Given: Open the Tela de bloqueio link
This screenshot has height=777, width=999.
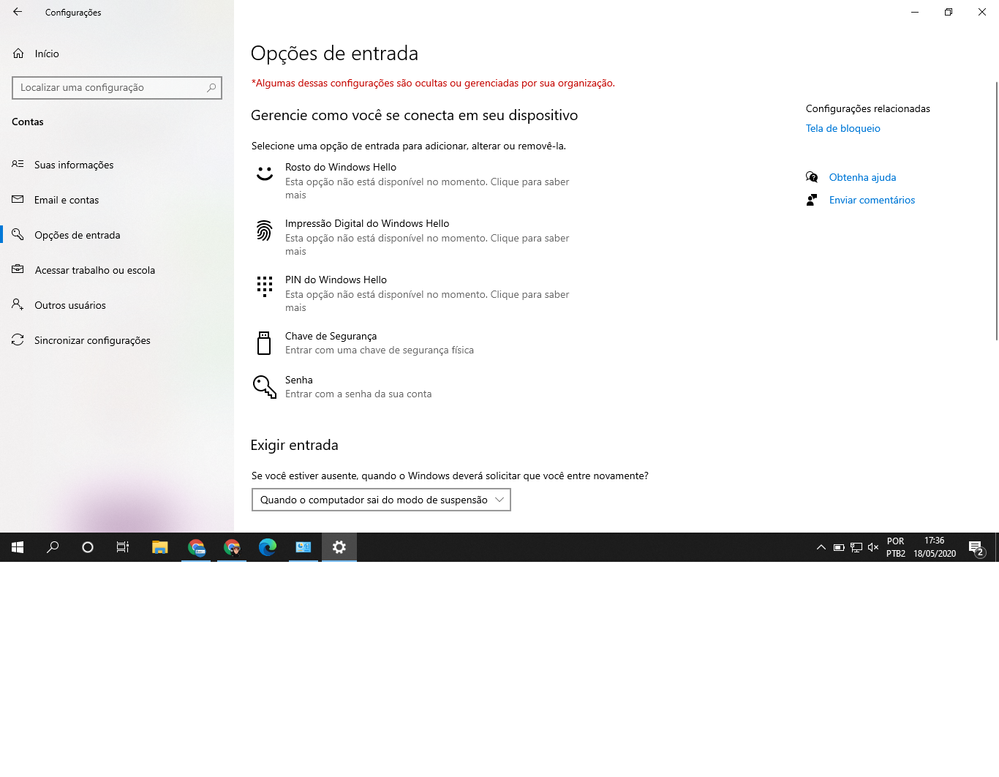Looking at the screenshot, I should 843,128.
